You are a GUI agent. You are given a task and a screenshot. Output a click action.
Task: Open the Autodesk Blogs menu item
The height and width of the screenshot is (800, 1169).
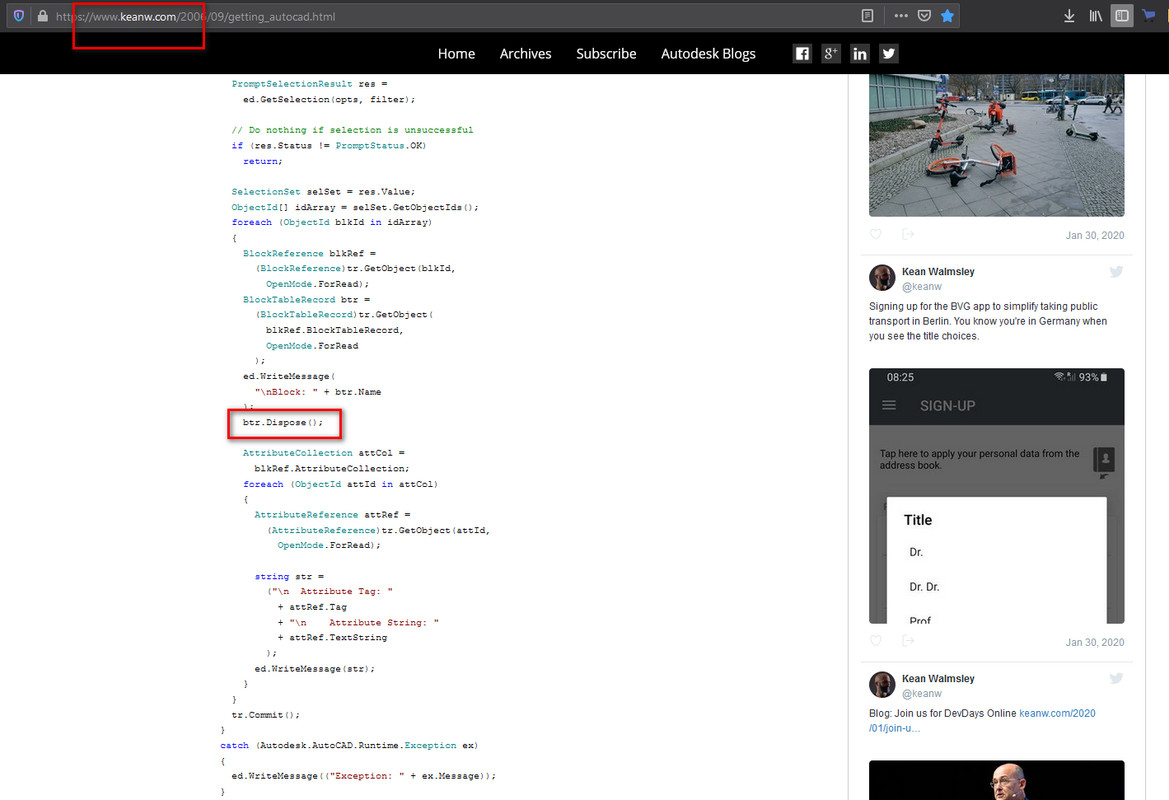(708, 54)
